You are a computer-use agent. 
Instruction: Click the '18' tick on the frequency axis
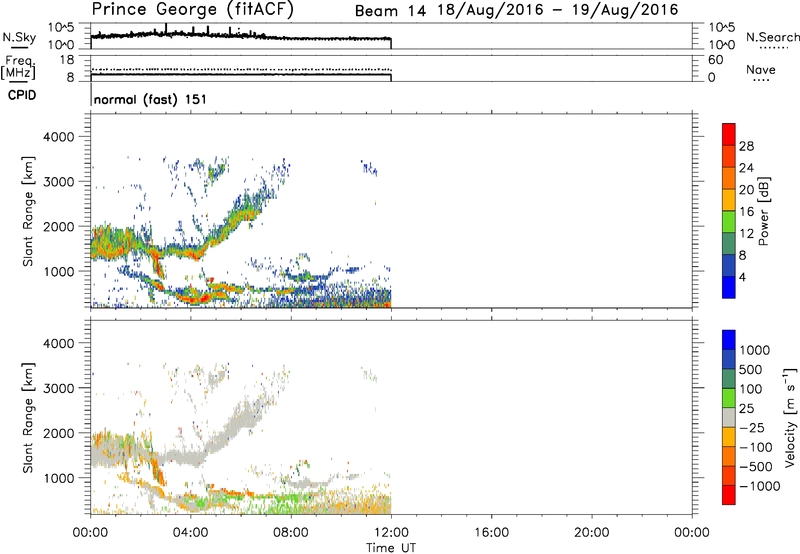point(67,60)
